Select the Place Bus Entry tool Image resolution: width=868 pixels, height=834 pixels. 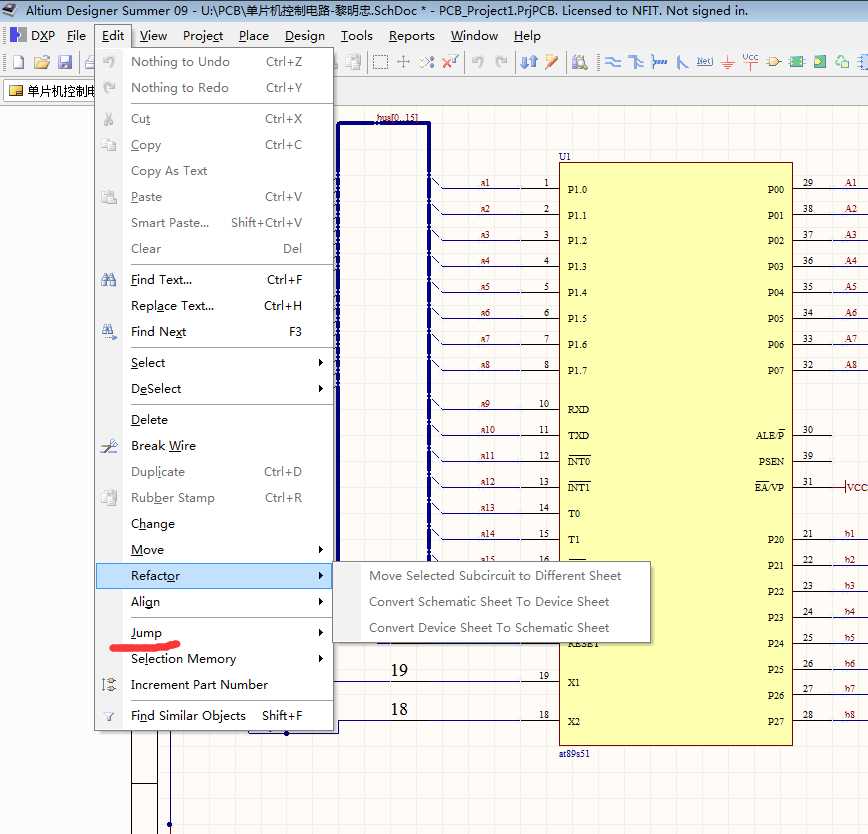click(681, 62)
